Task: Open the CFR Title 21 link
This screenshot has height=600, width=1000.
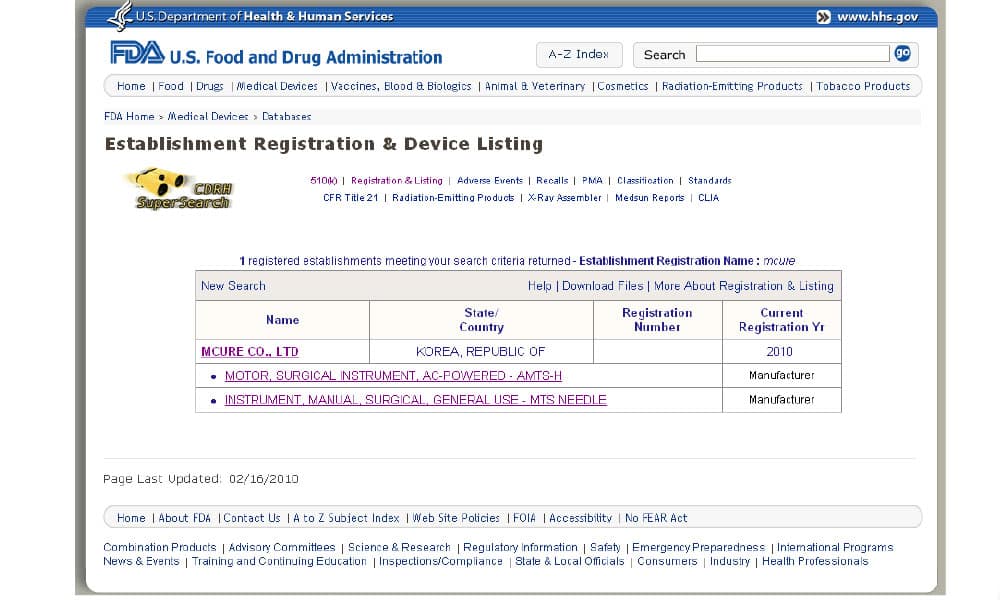Action: coord(351,198)
